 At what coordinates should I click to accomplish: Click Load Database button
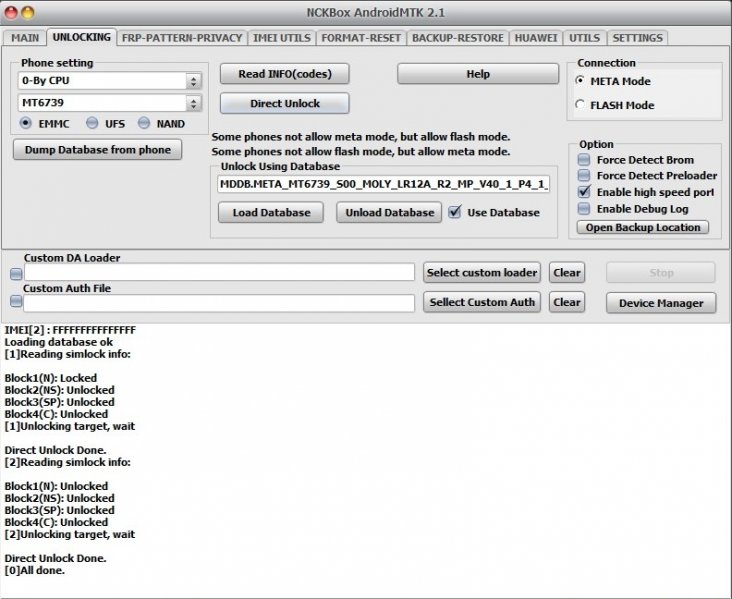point(271,212)
